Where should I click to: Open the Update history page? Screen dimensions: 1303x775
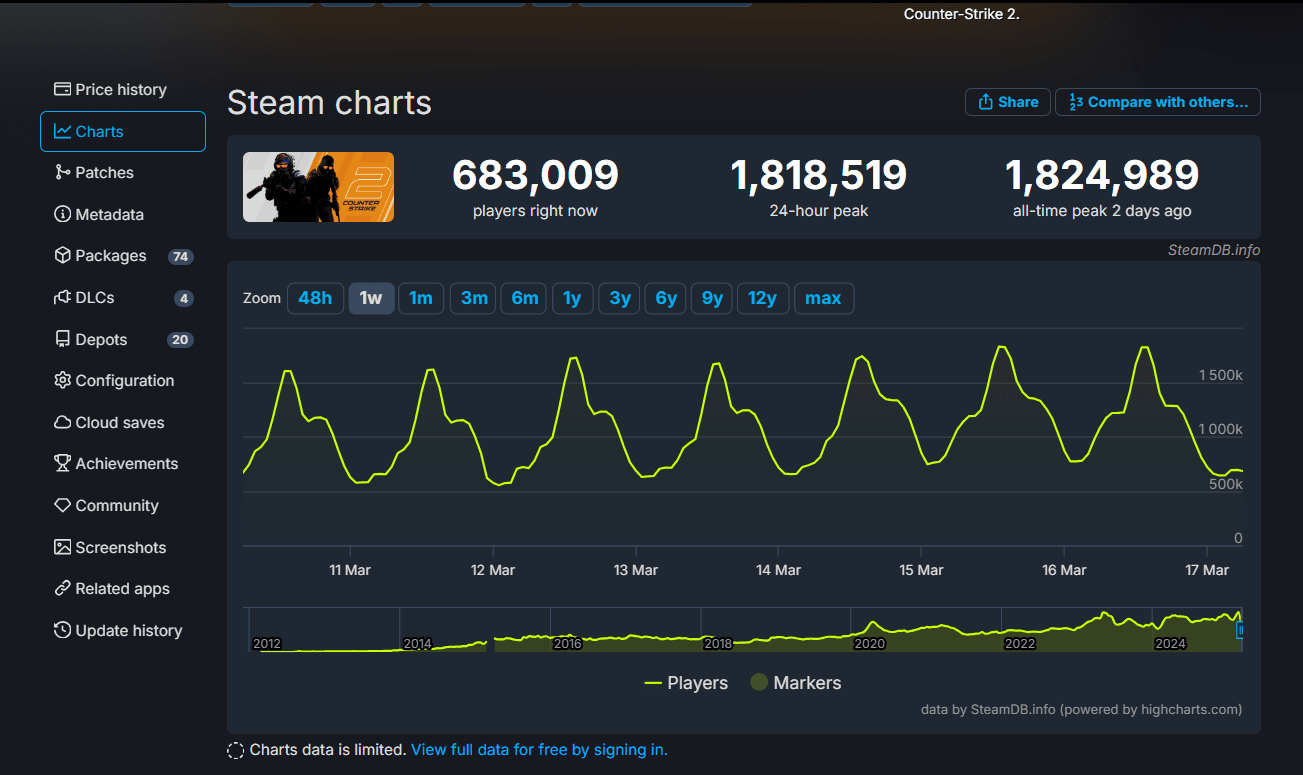122,630
